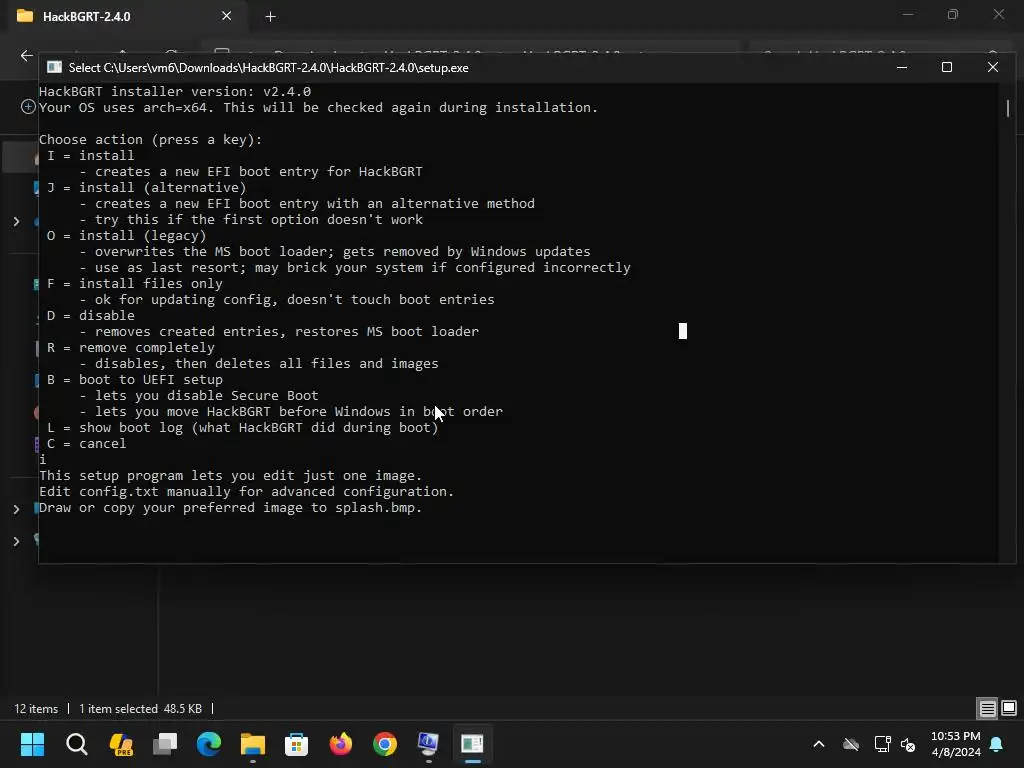
Task: Click the Explorer New item plus icon
Action: pyautogui.click(x=28, y=106)
